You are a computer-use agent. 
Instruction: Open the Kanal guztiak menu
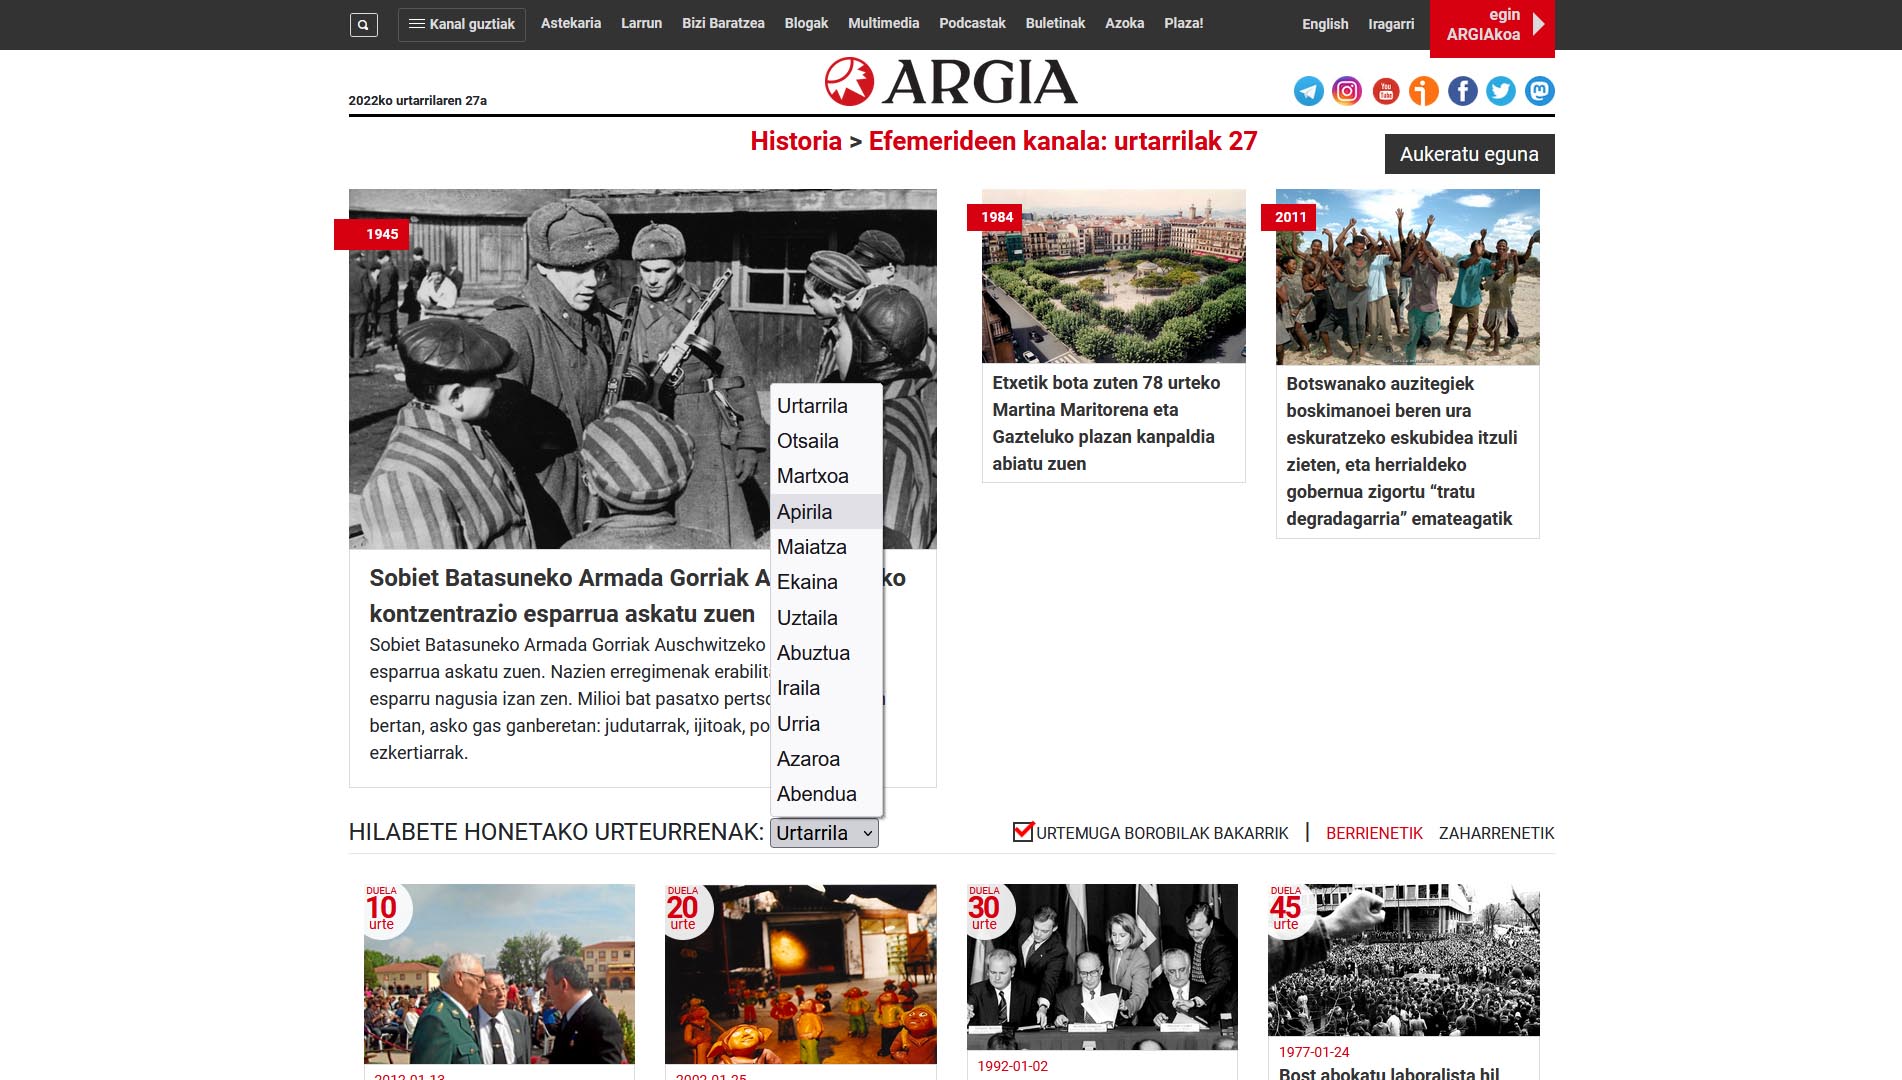click(462, 24)
